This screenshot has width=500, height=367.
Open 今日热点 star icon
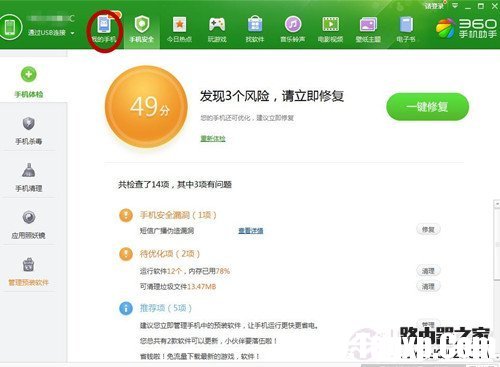(179, 24)
